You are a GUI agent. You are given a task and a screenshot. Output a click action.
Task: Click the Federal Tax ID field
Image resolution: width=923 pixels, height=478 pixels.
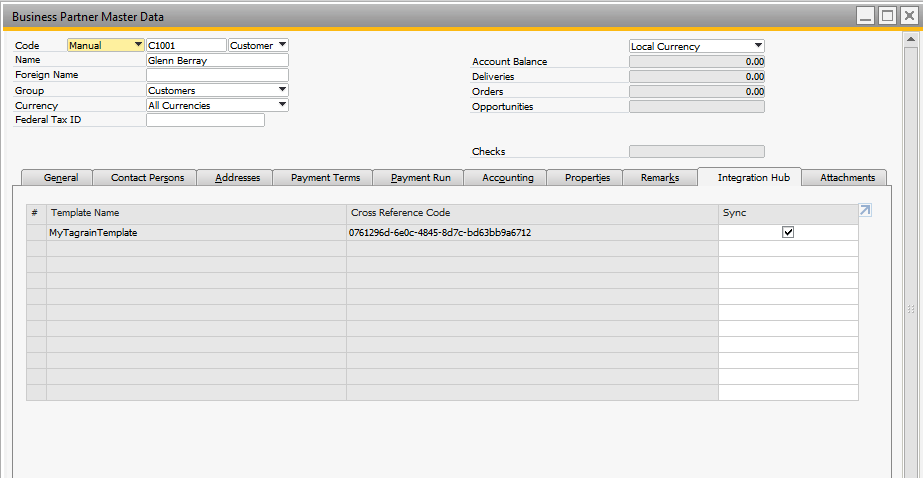(205, 120)
